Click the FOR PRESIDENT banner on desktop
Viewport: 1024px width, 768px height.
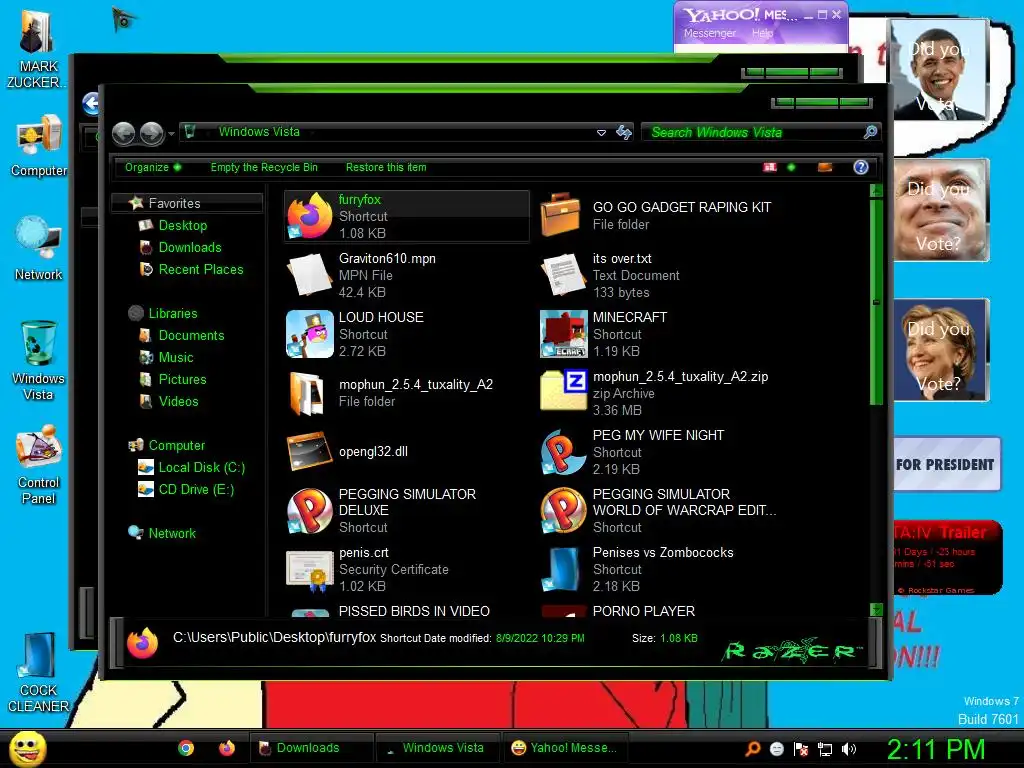(946, 464)
